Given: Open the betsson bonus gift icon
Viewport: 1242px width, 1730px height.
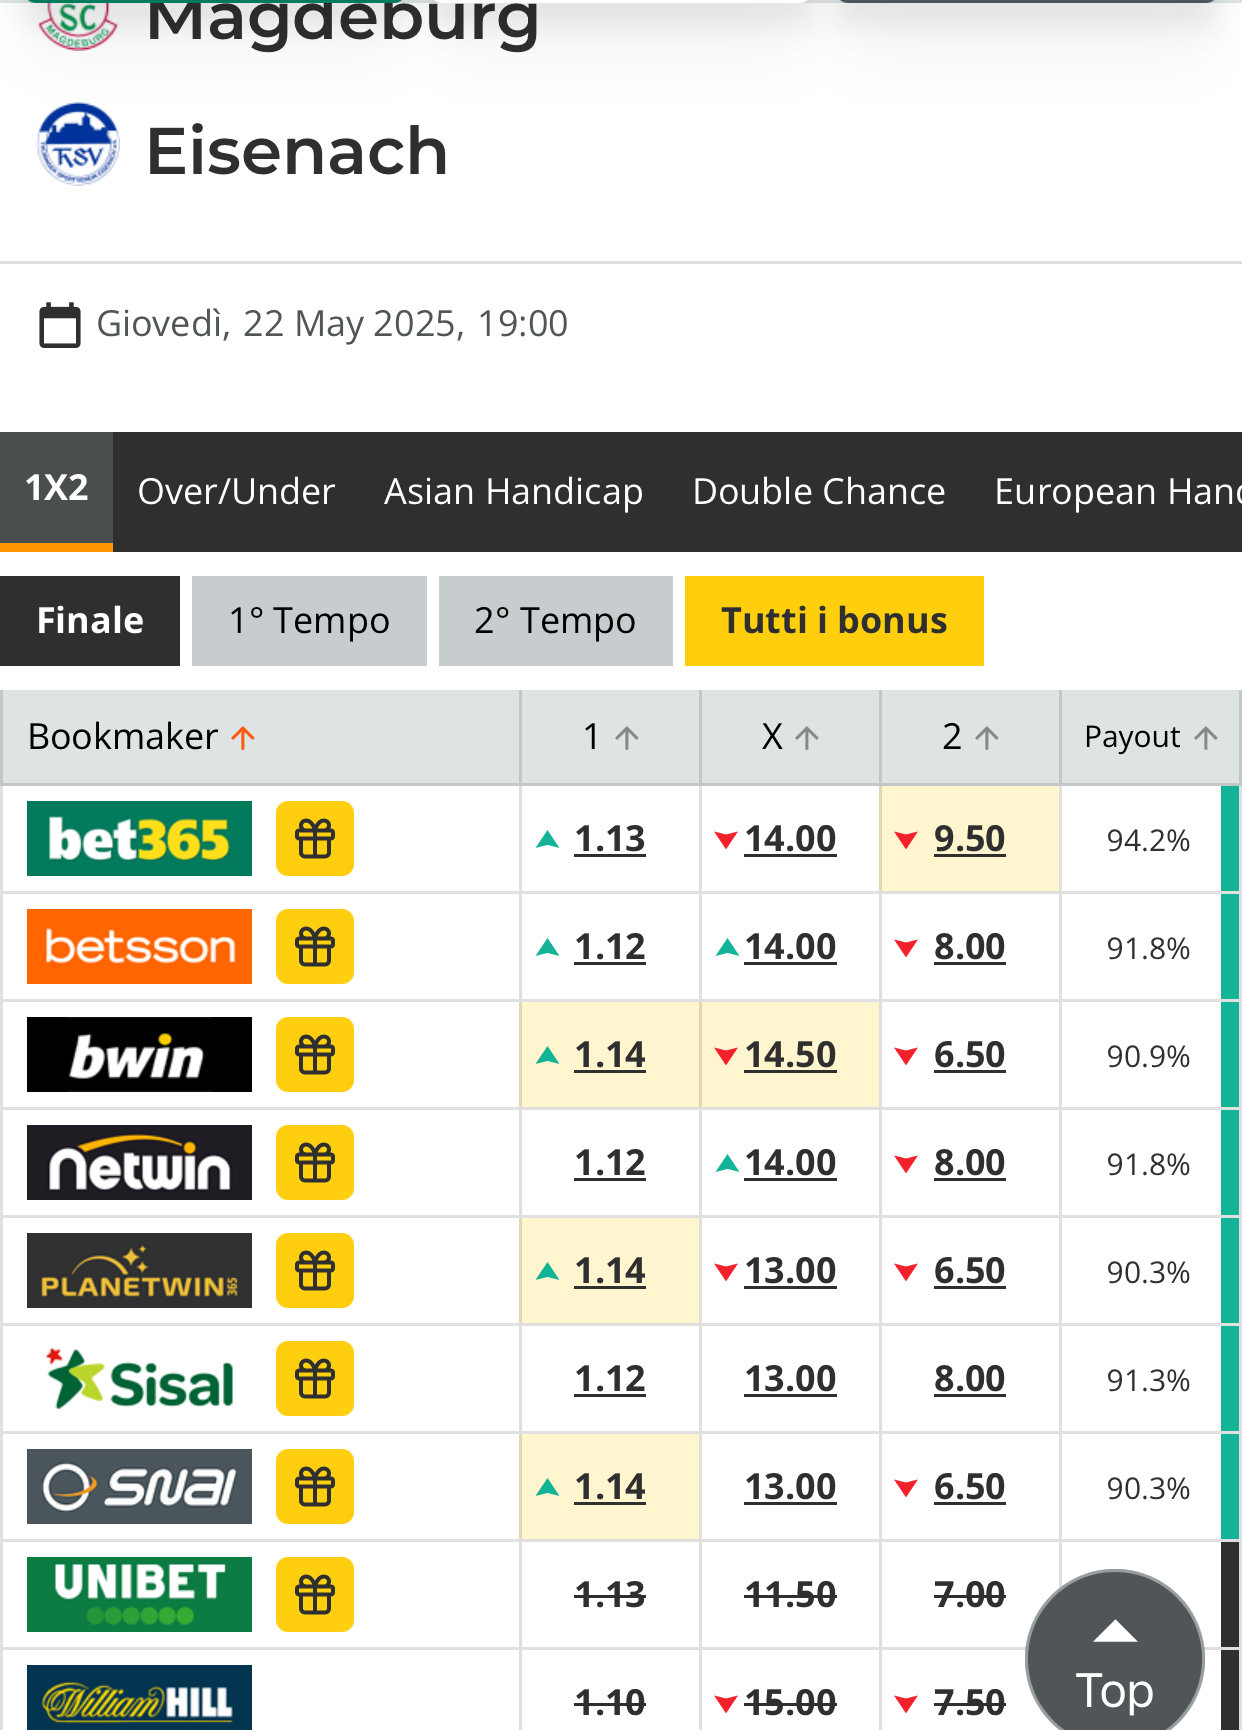Looking at the screenshot, I should click(x=315, y=947).
